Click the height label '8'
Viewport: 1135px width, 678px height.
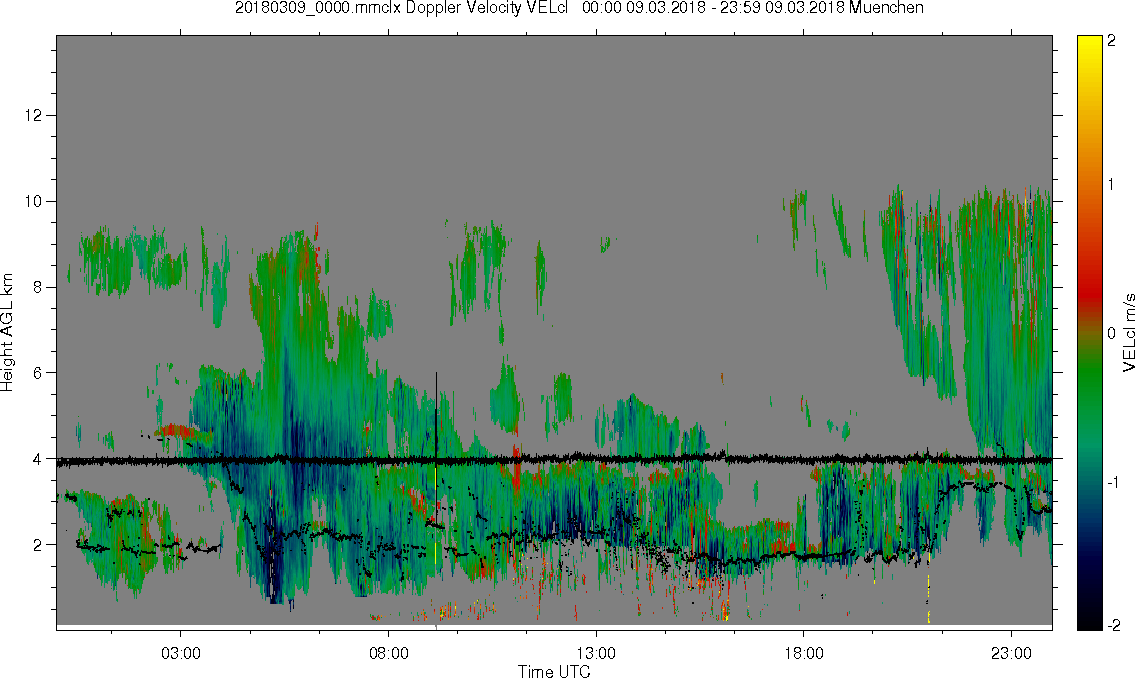pyautogui.click(x=38, y=287)
